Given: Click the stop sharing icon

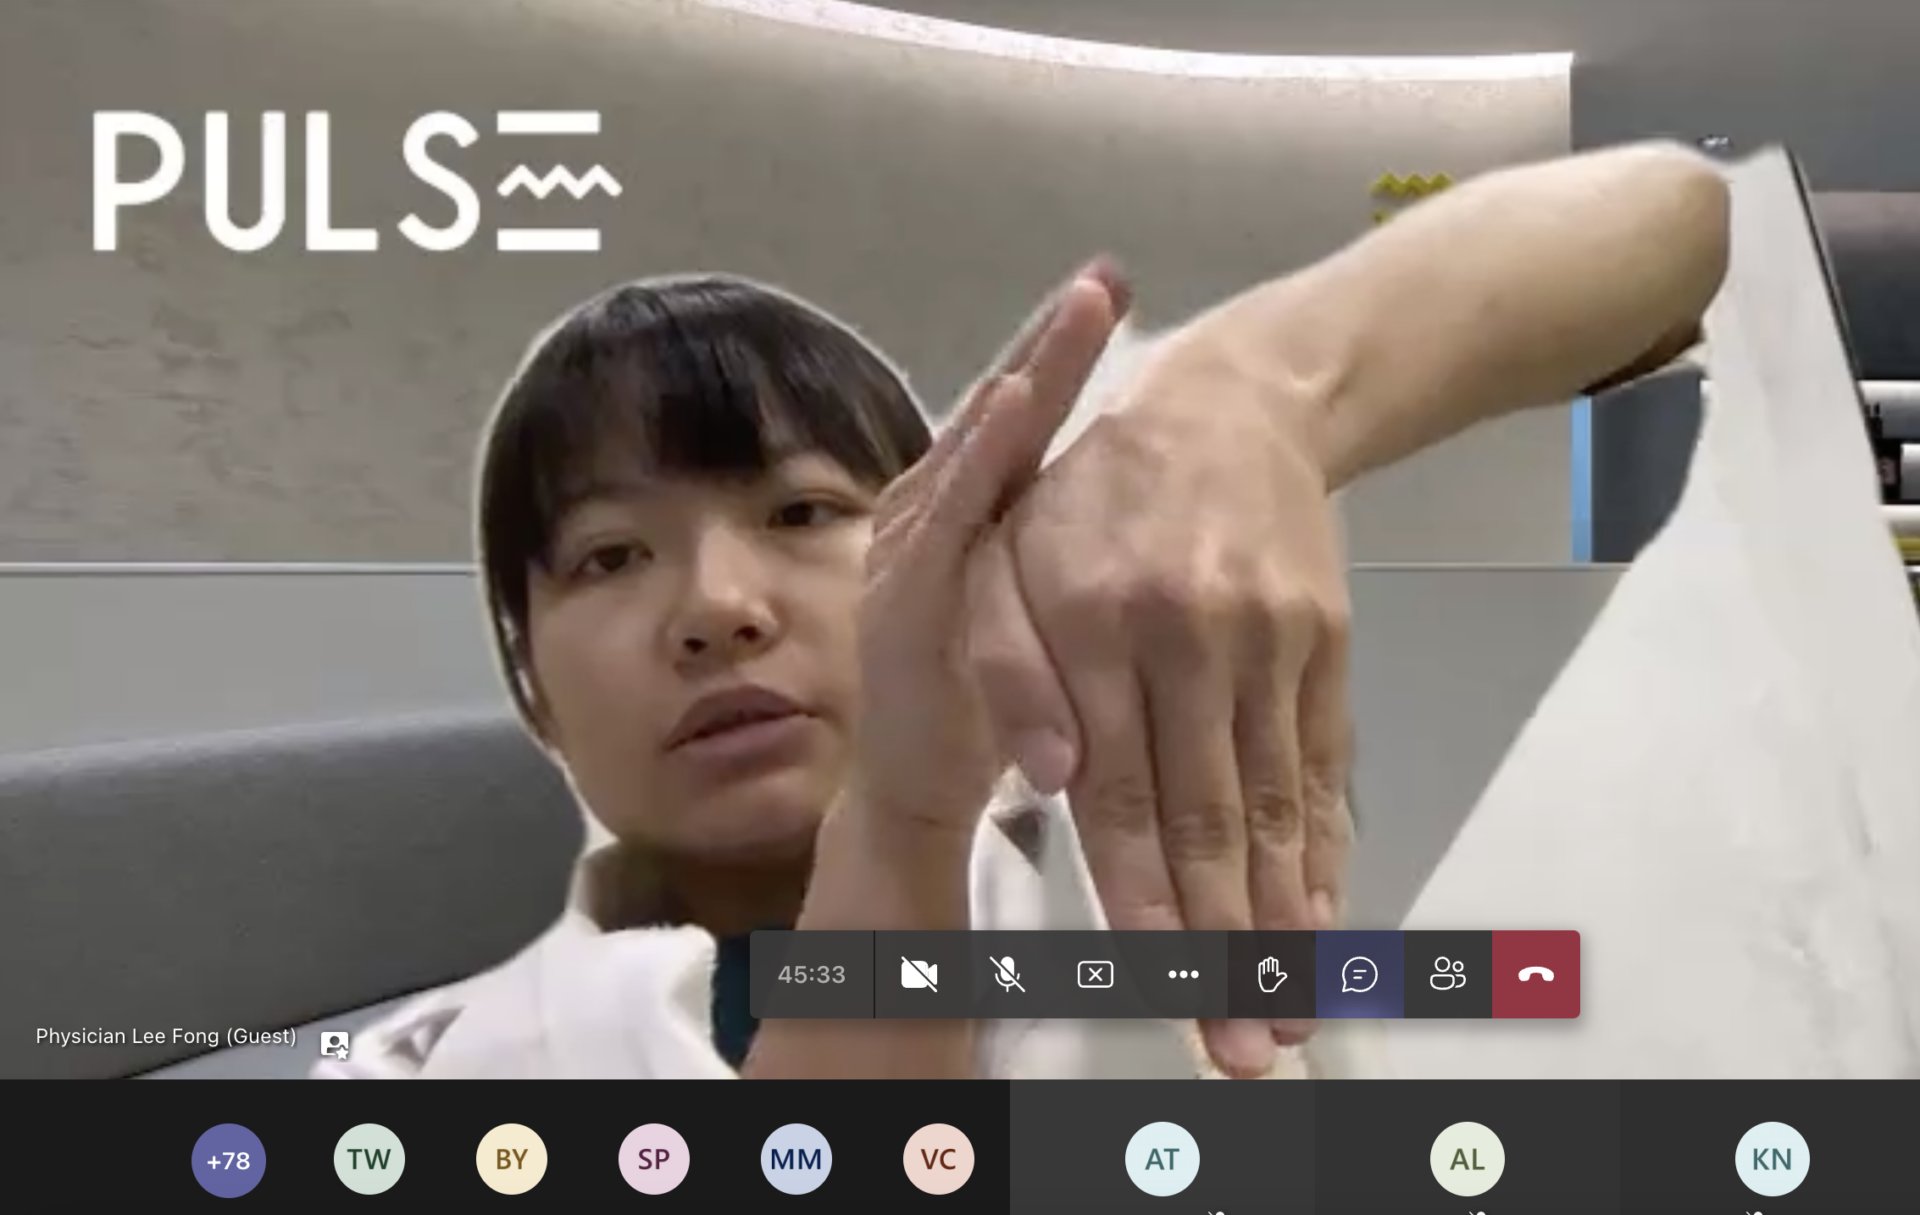Looking at the screenshot, I should [x=1095, y=974].
